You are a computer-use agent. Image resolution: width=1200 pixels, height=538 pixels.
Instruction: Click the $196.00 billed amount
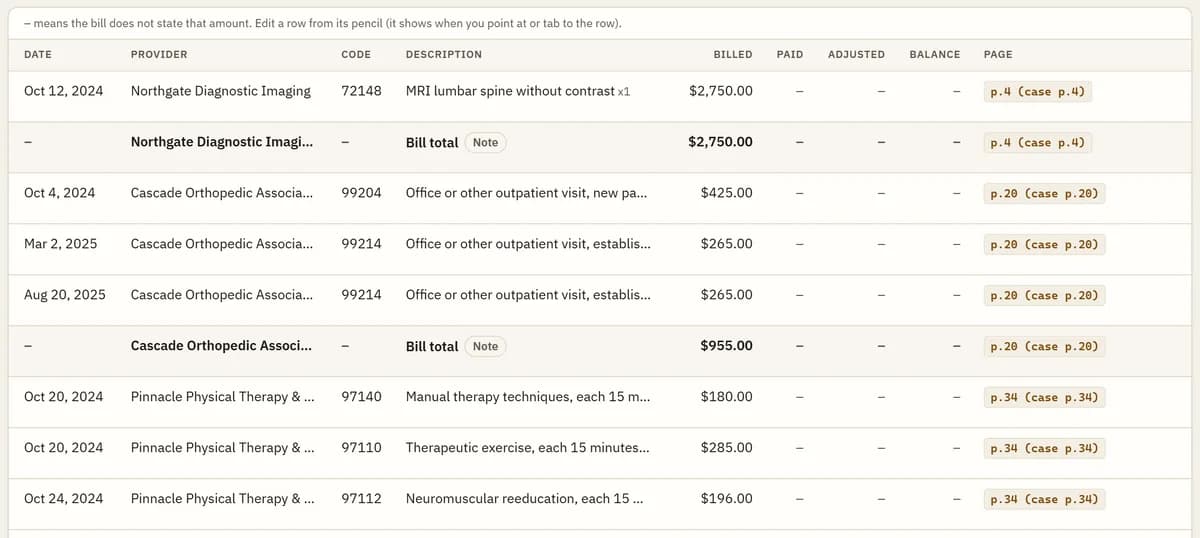click(727, 498)
